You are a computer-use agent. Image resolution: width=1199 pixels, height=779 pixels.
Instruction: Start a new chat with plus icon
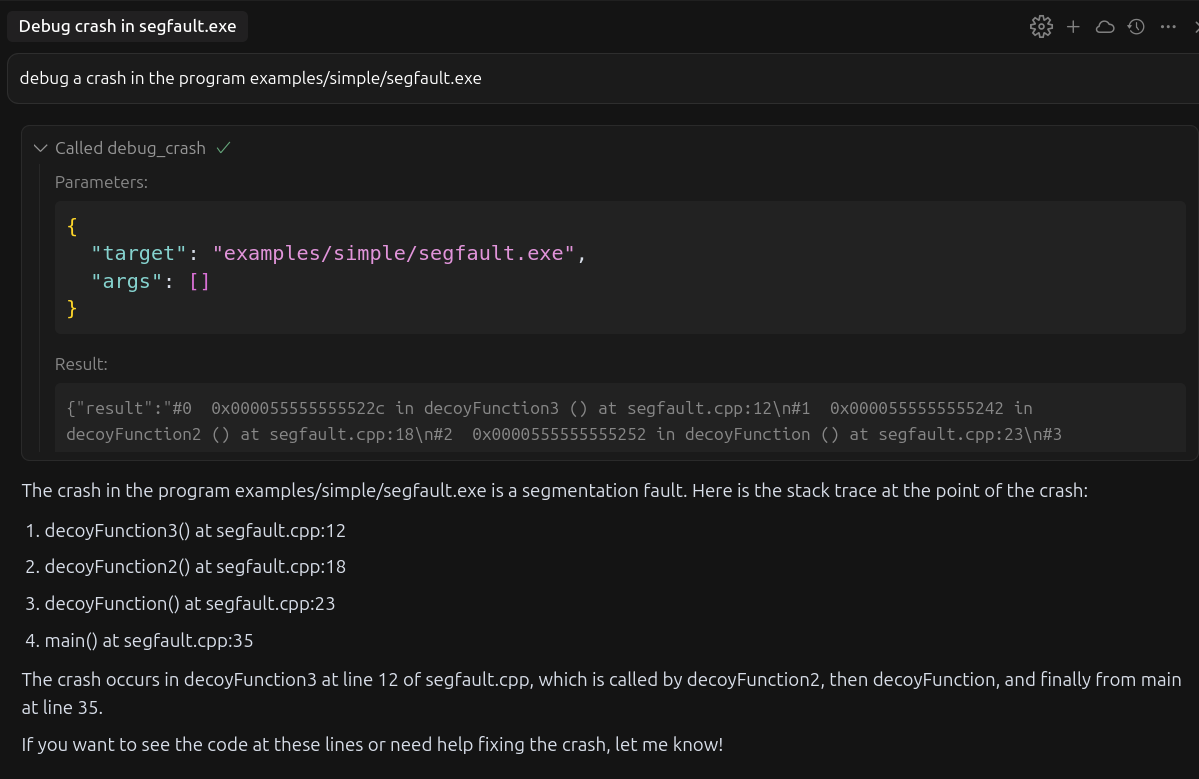[x=1073, y=27]
